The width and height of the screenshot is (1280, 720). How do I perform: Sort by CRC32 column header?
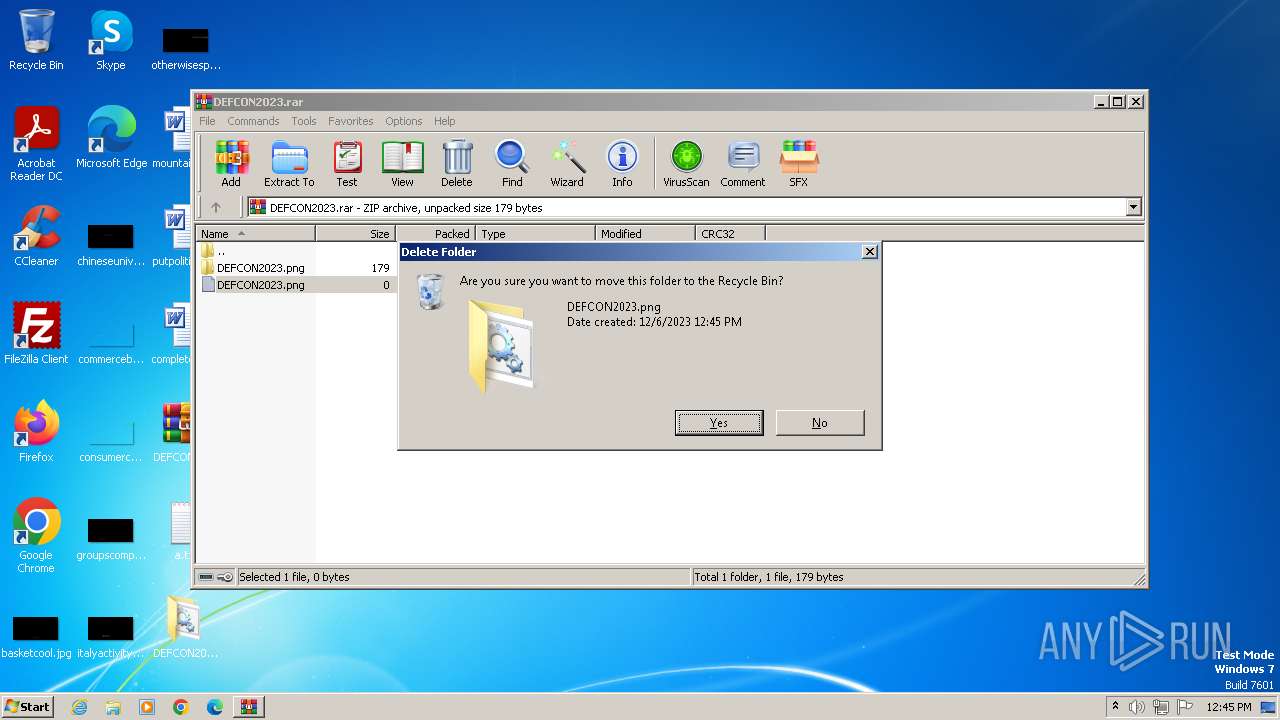tap(731, 234)
